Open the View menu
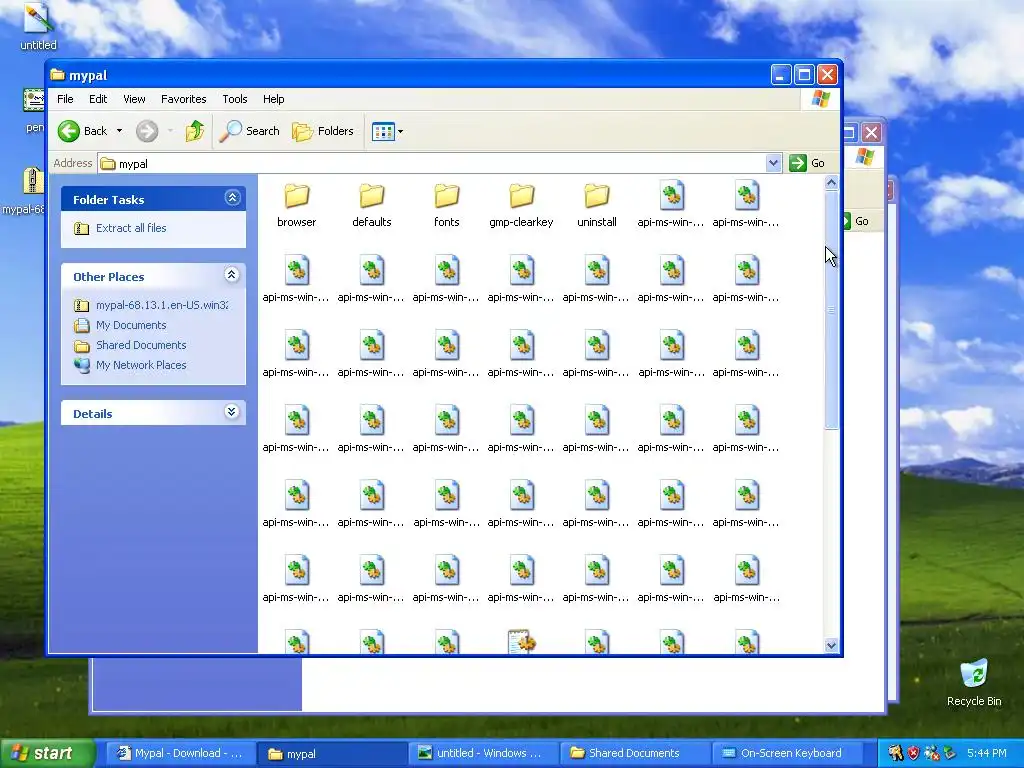 click(134, 99)
